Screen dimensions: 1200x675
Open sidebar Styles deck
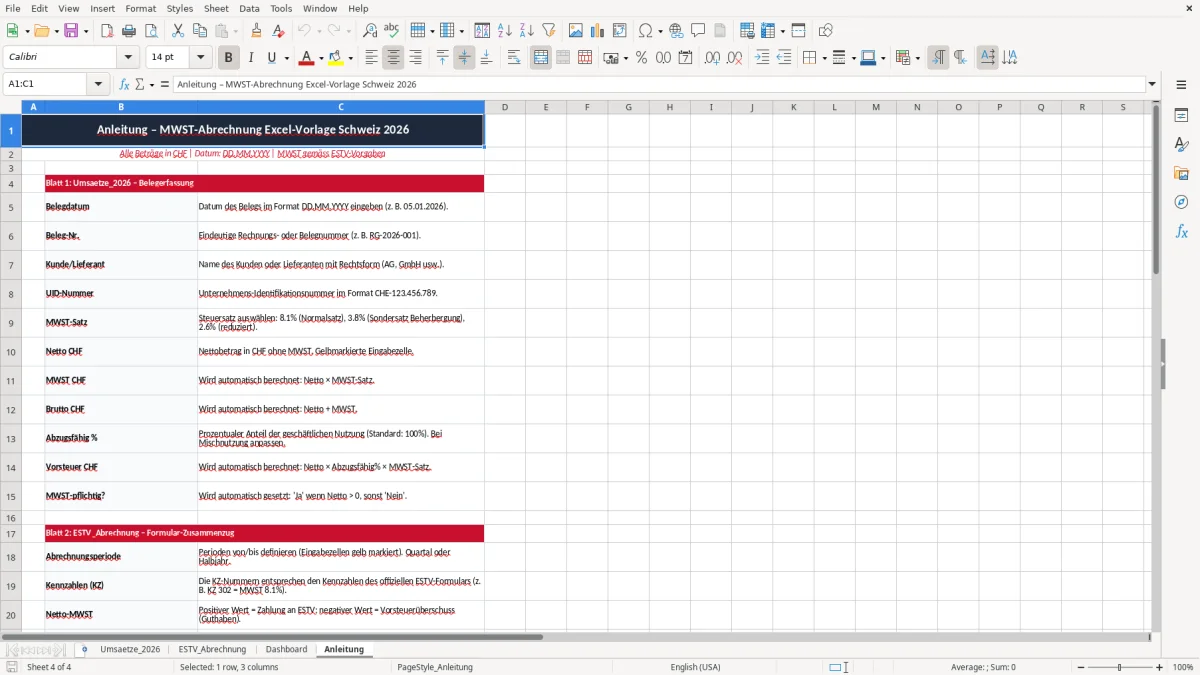[1181, 145]
